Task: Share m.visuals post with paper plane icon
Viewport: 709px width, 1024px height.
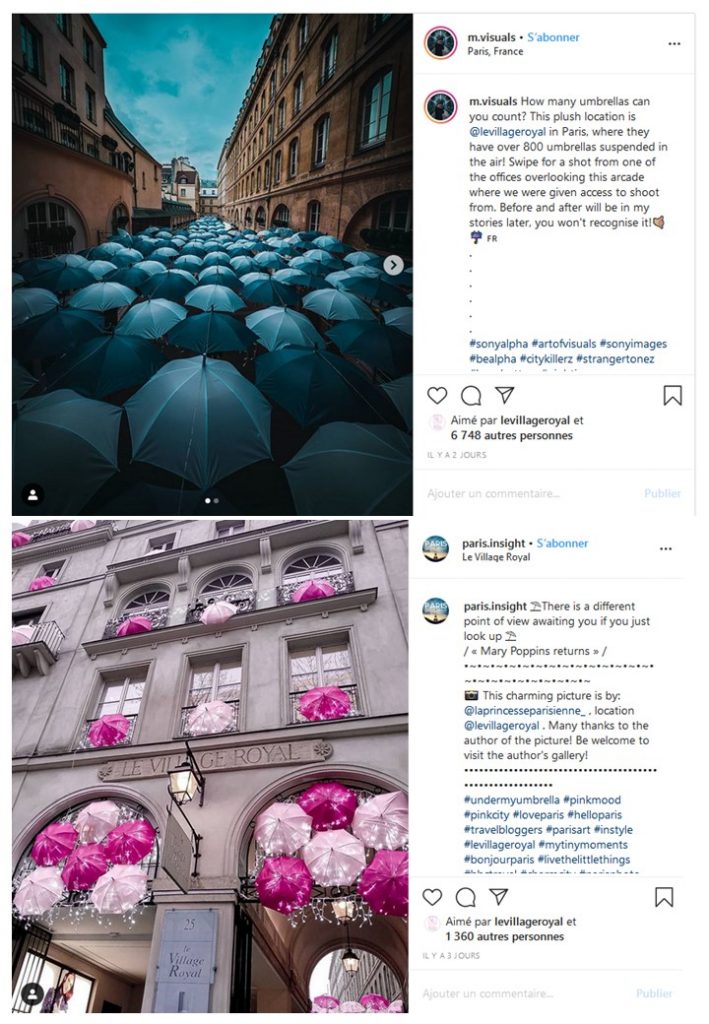Action: pyautogui.click(x=505, y=394)
